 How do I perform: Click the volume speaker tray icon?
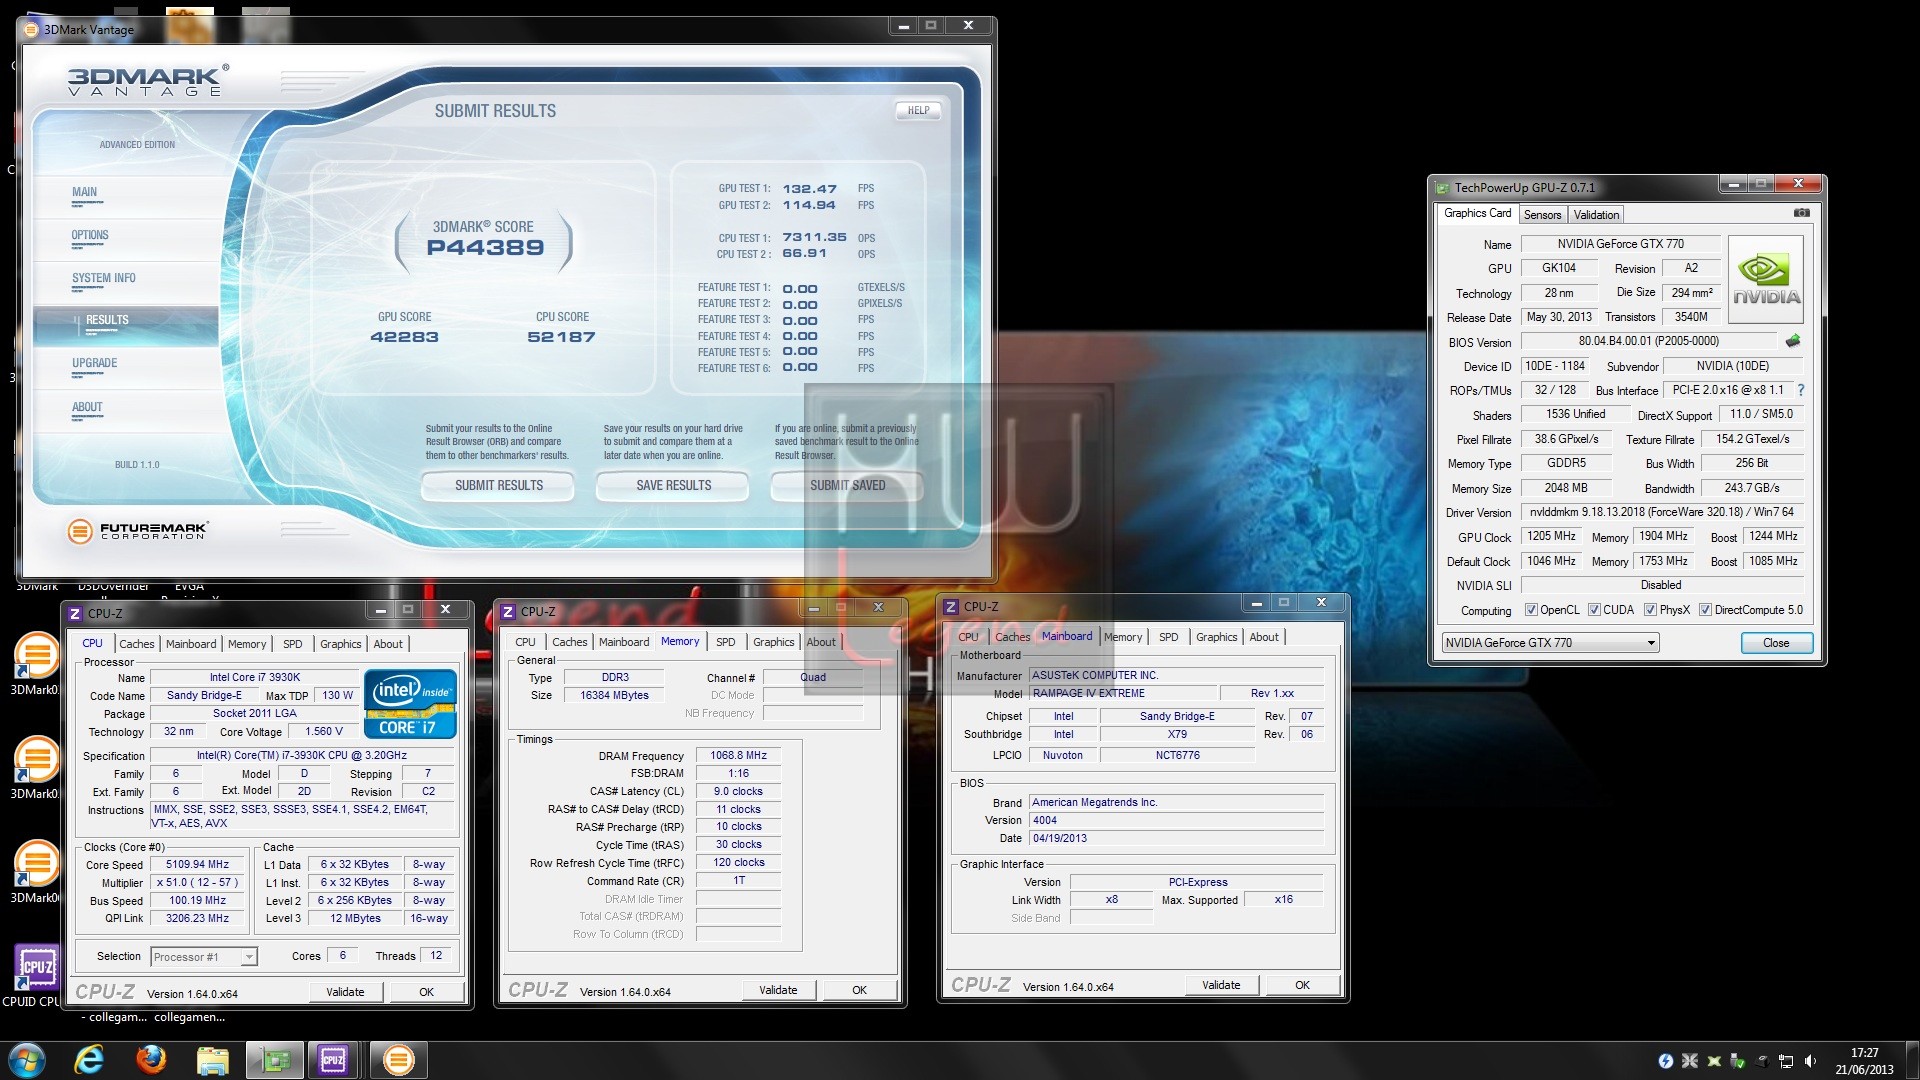[x=1810, y=1061]
